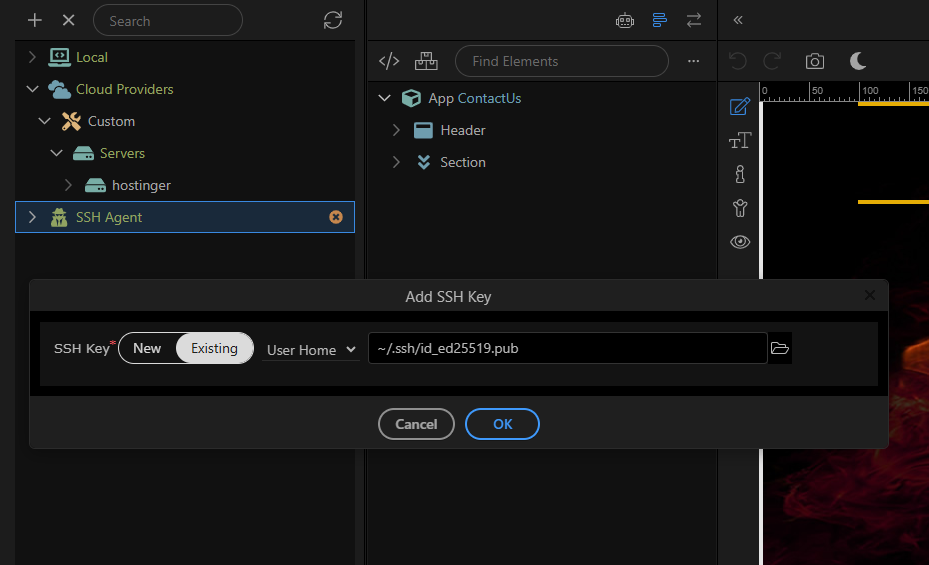The height and width of the screenshot is (565, 929).
Task: Click the Header element icon
Action: click(423, 130)
